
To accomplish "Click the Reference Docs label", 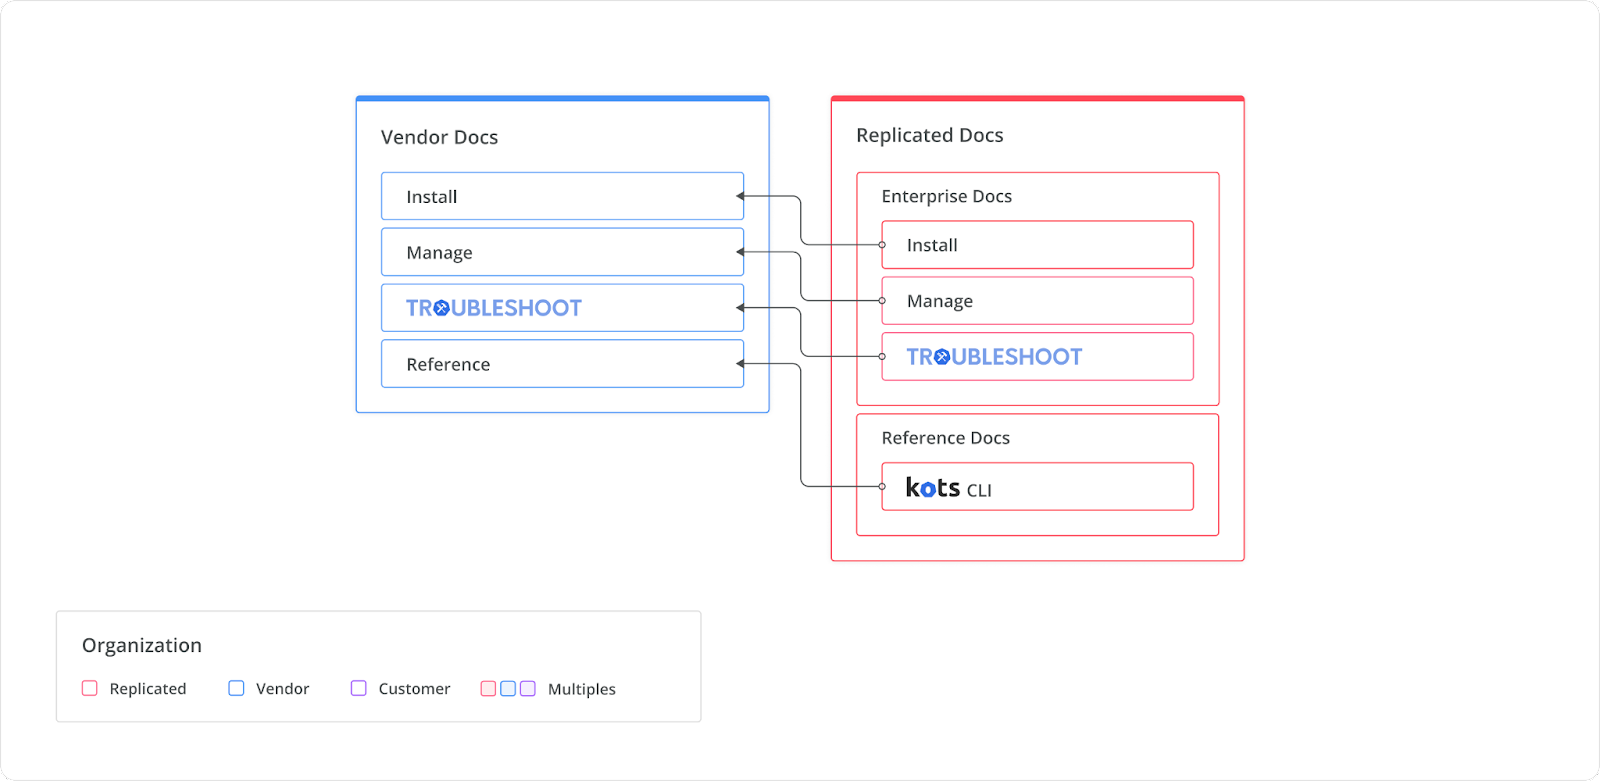I will pos(946,438).
